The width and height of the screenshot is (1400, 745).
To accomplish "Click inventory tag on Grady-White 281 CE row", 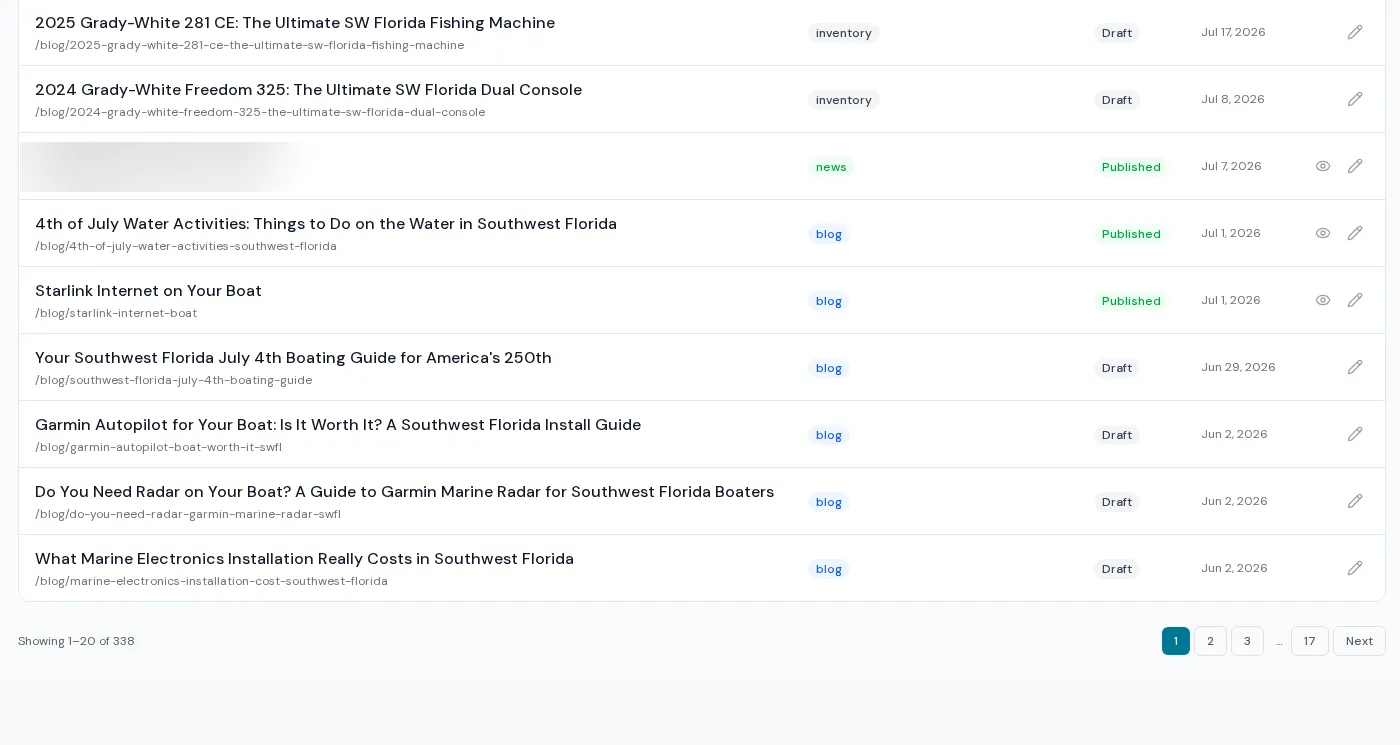I will click(x=844, y=33).
